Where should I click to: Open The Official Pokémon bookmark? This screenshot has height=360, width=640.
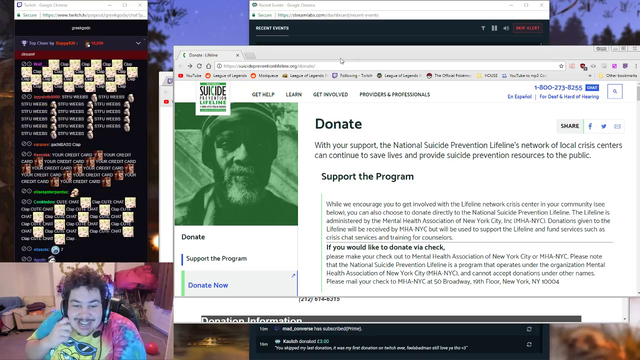point(449,76)
